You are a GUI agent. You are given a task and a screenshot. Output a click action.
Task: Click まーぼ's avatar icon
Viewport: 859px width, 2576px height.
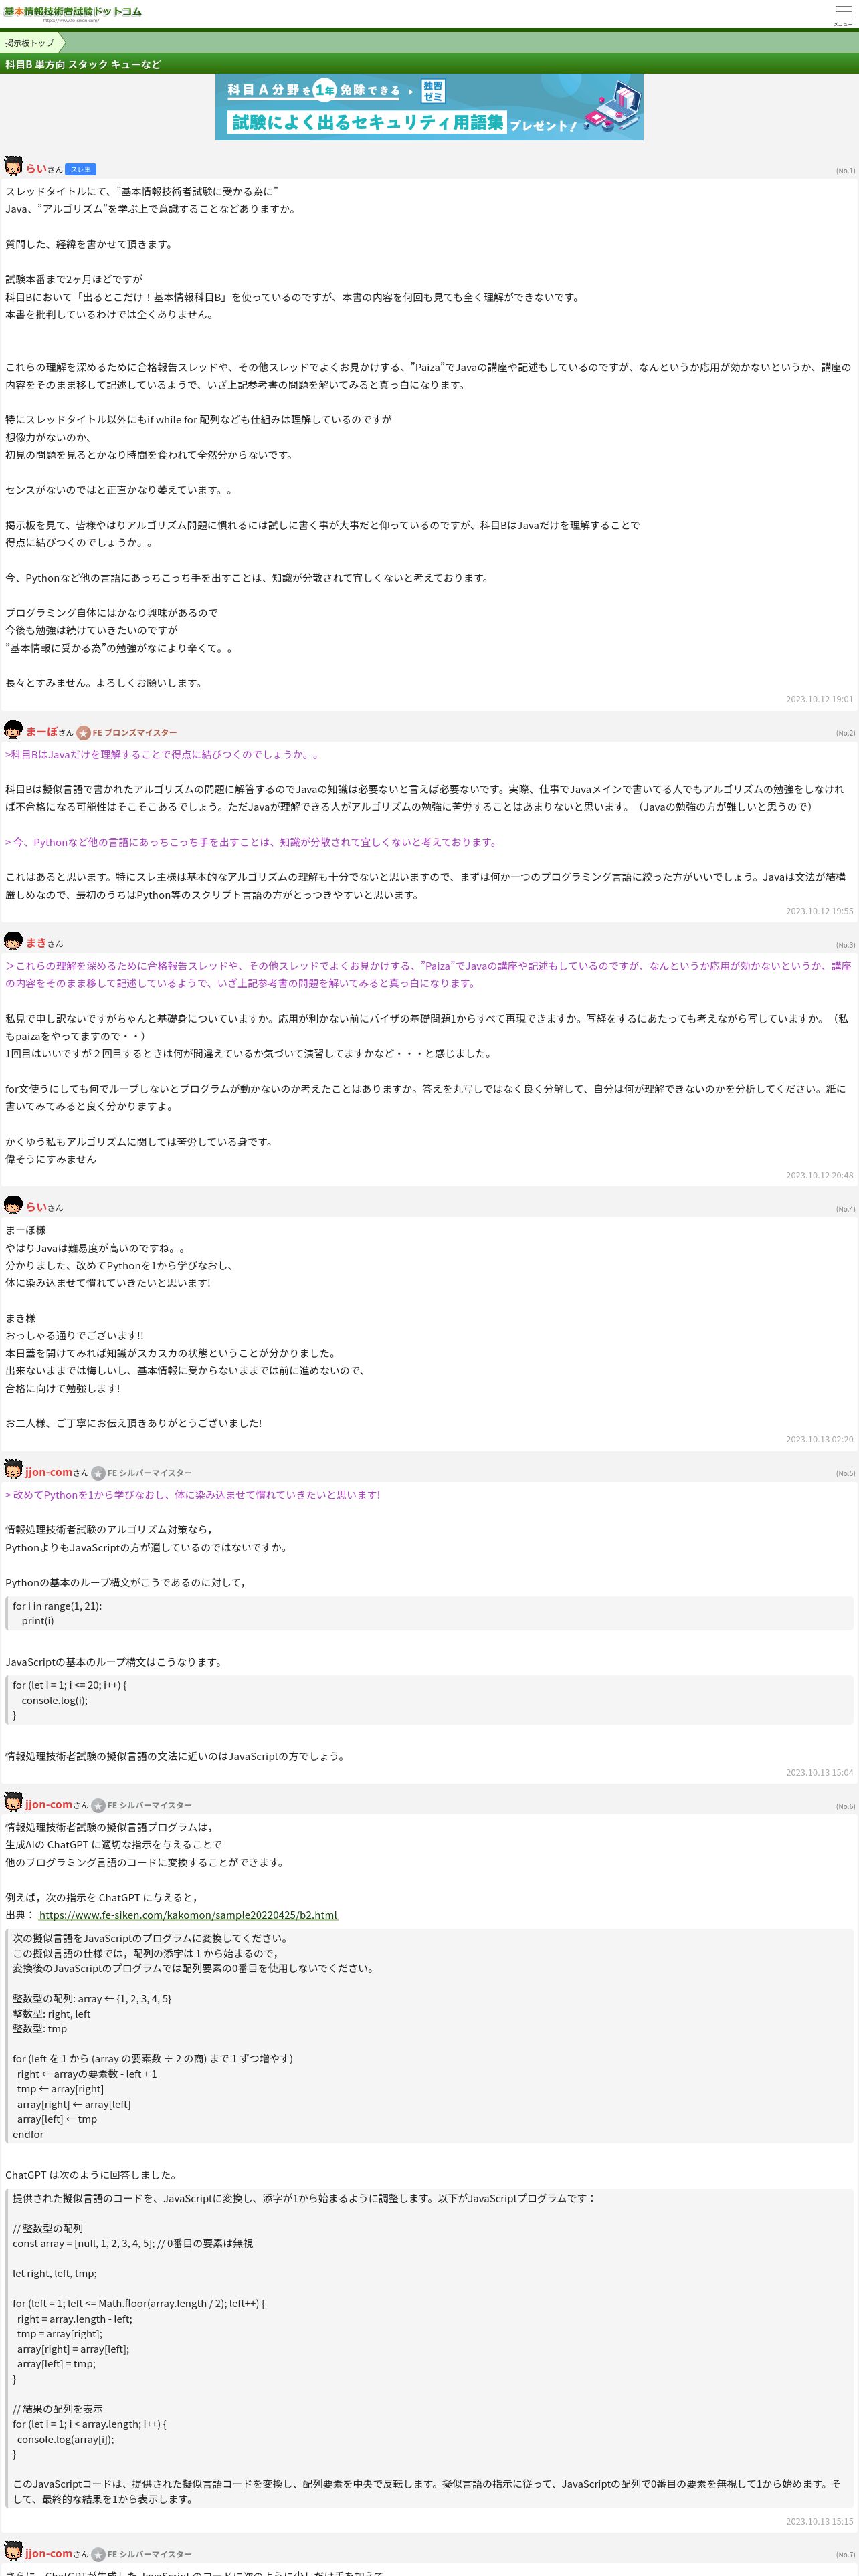[x=13, y=730]
